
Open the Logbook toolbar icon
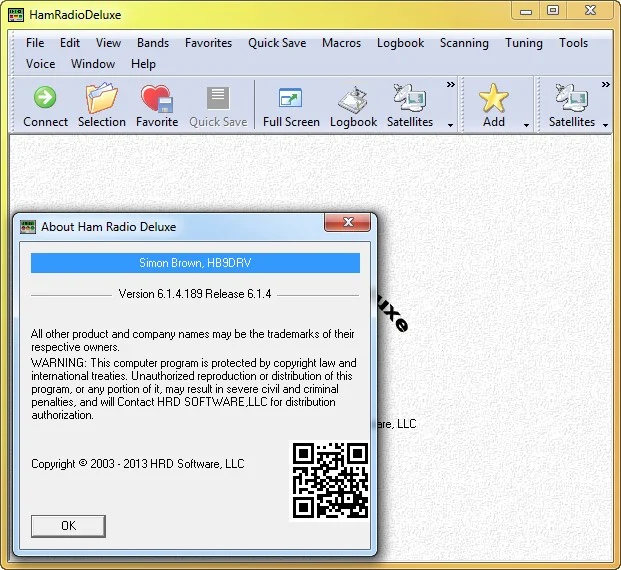[353, 99]
